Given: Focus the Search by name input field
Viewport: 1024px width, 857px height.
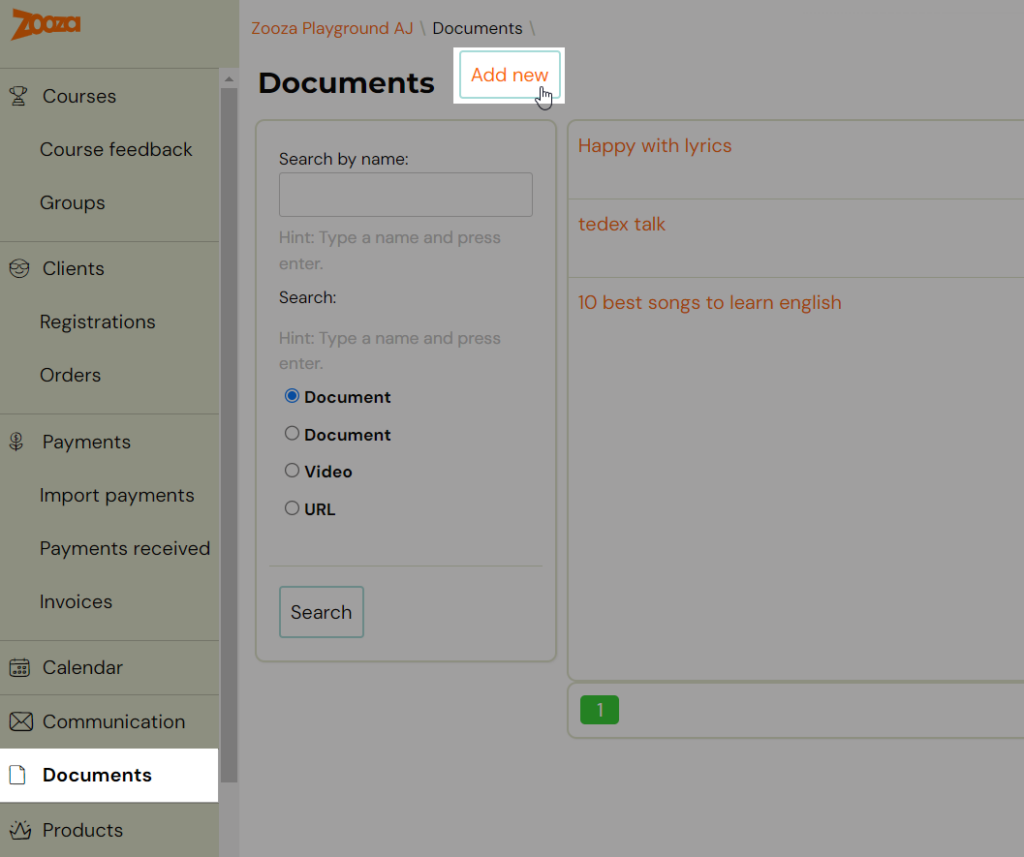Looking at the screenshot, I should (x=406, y=195).
